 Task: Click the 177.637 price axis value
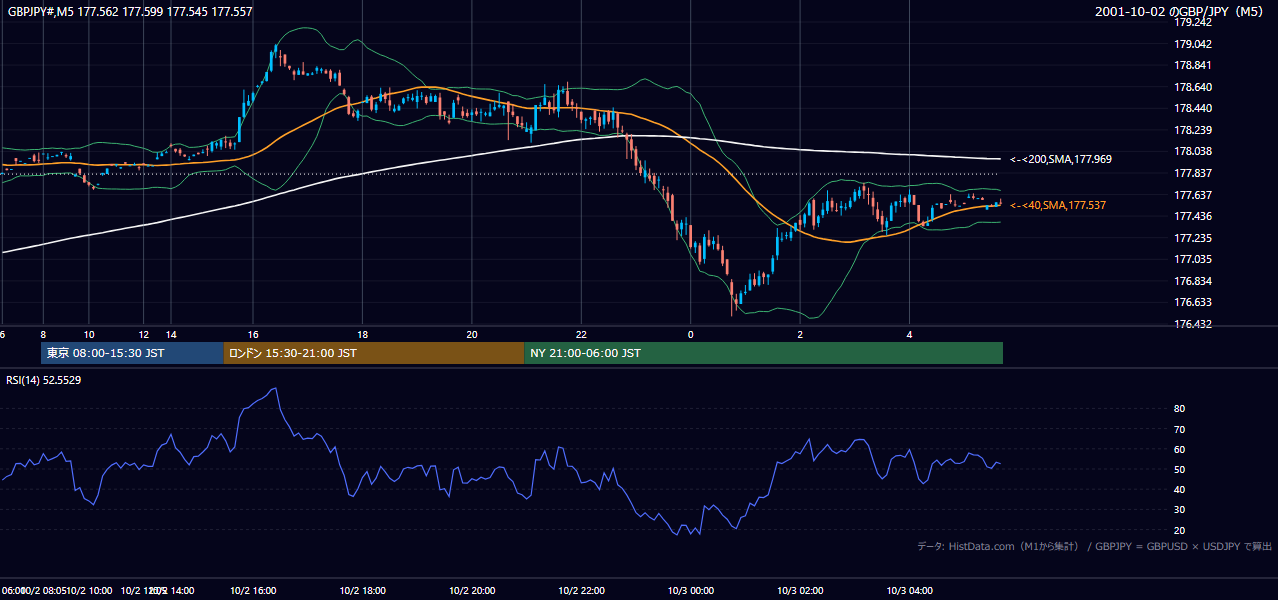(x=1194, y=195)
